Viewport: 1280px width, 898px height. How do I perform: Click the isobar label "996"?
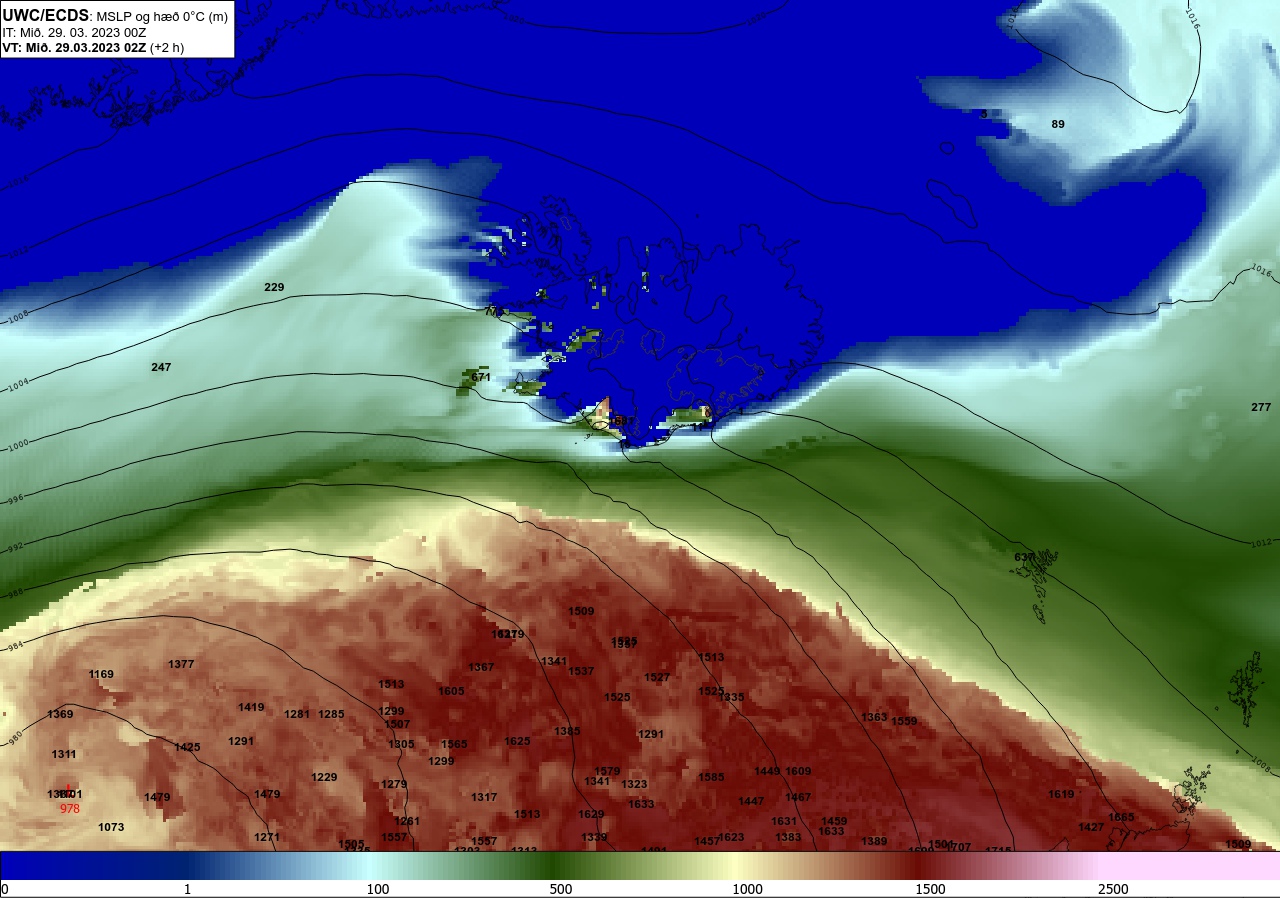(15, 498)
